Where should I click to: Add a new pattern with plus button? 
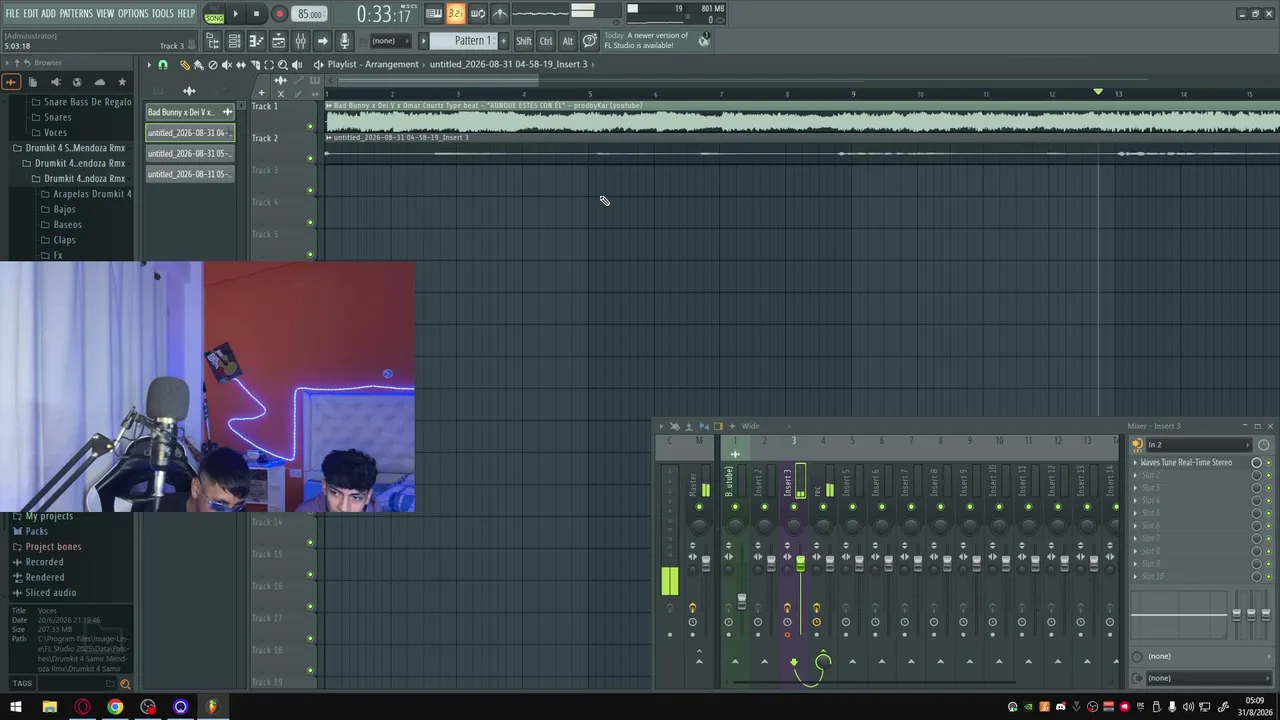pyautogui.click(x=503, y=41)
